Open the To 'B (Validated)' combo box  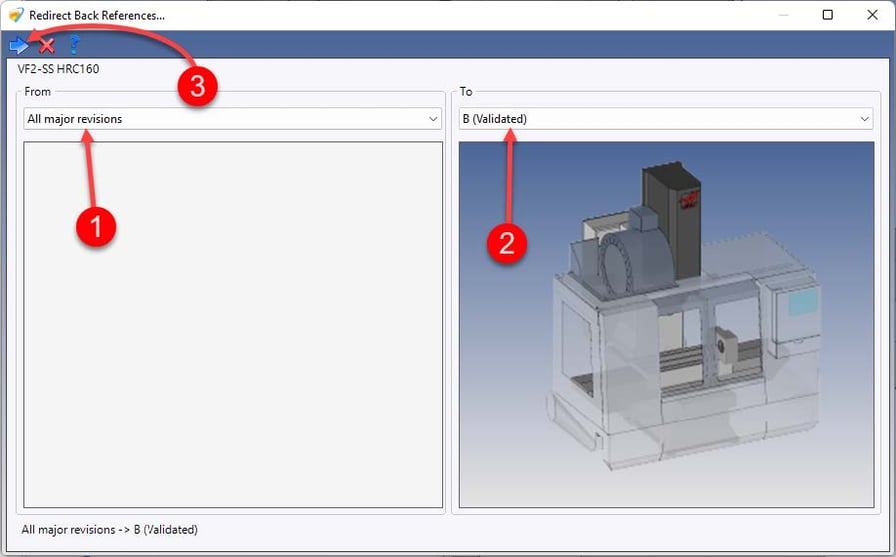(666, 119)
